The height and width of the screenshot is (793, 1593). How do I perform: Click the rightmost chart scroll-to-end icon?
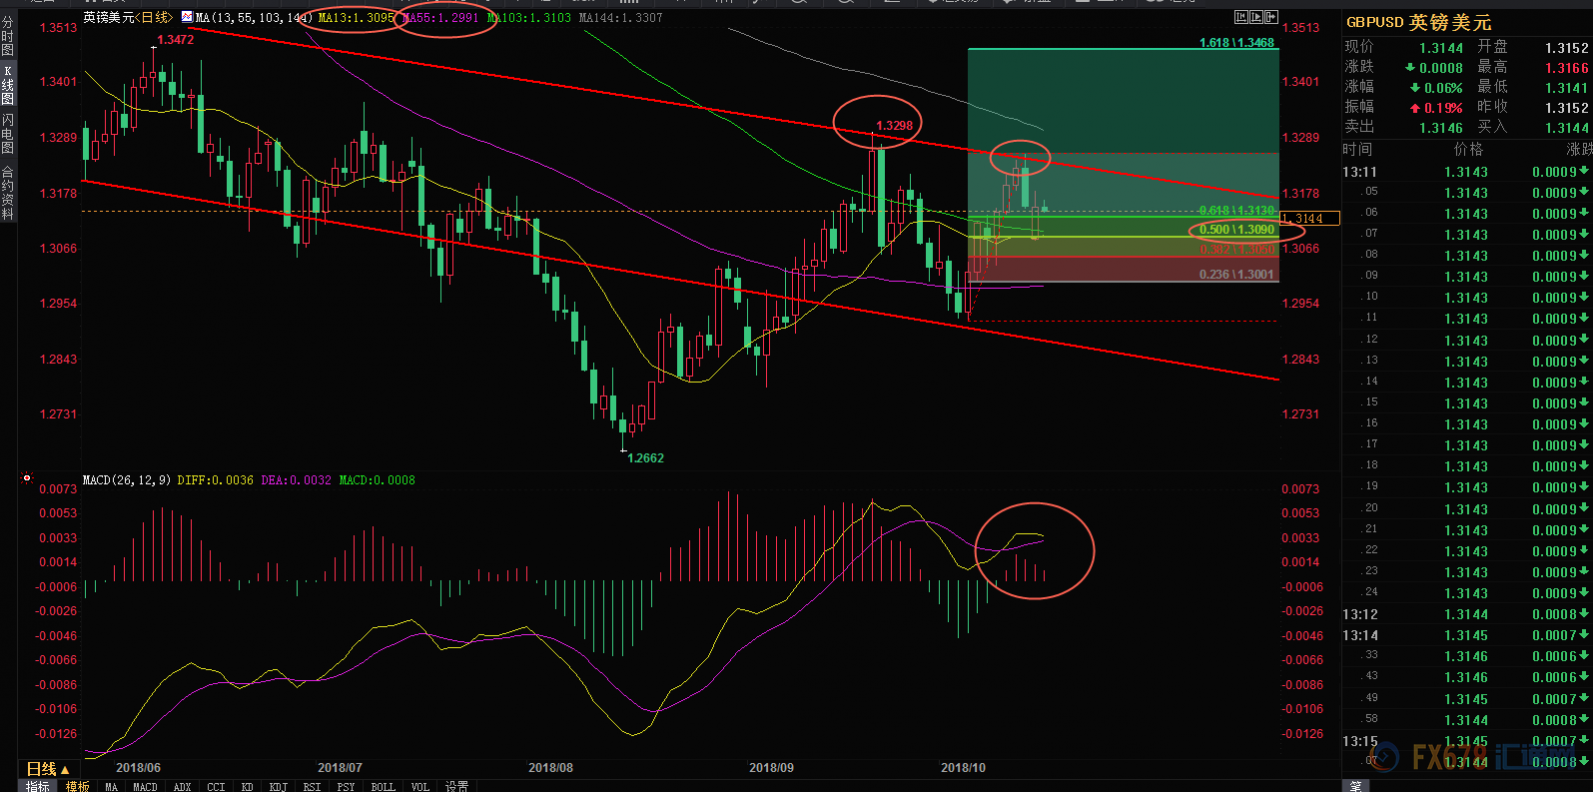pos(1272,17)
